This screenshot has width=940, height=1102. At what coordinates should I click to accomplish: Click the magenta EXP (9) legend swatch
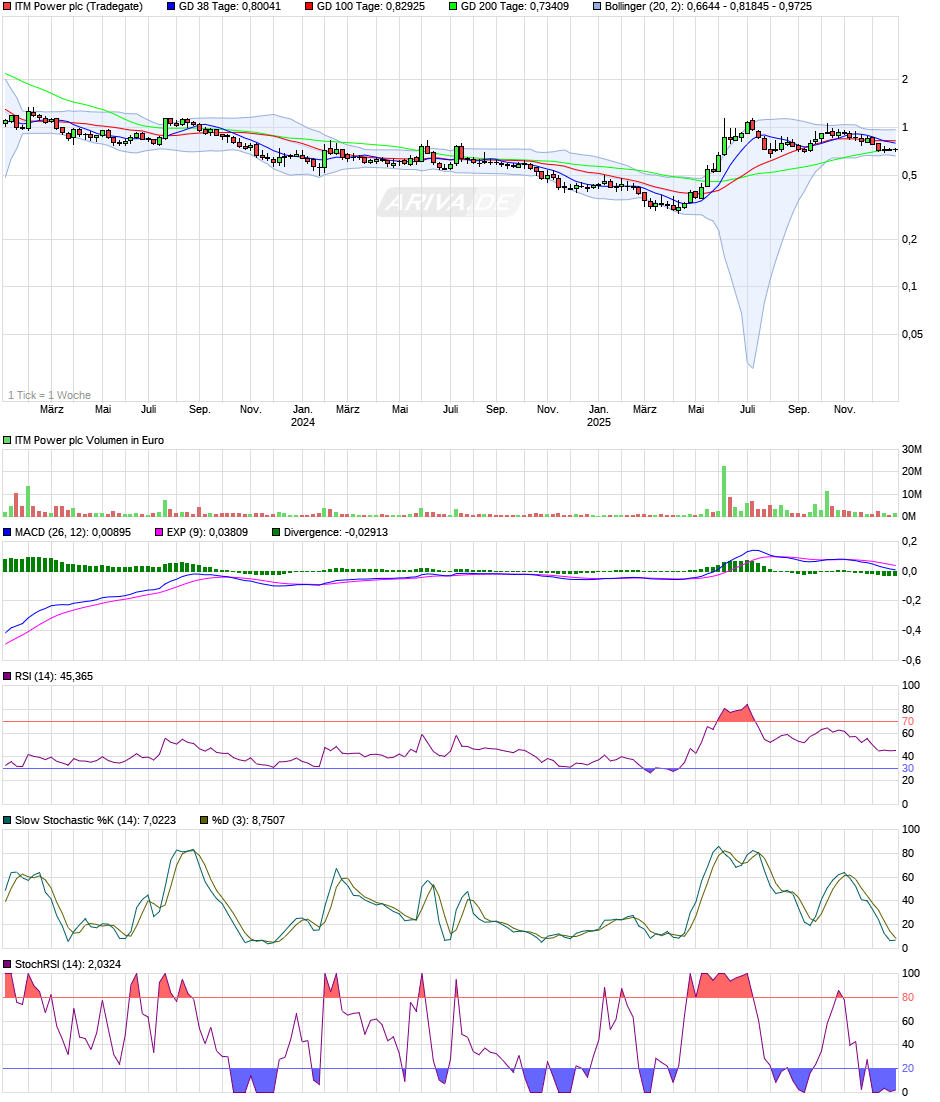[x=159, y=532]
